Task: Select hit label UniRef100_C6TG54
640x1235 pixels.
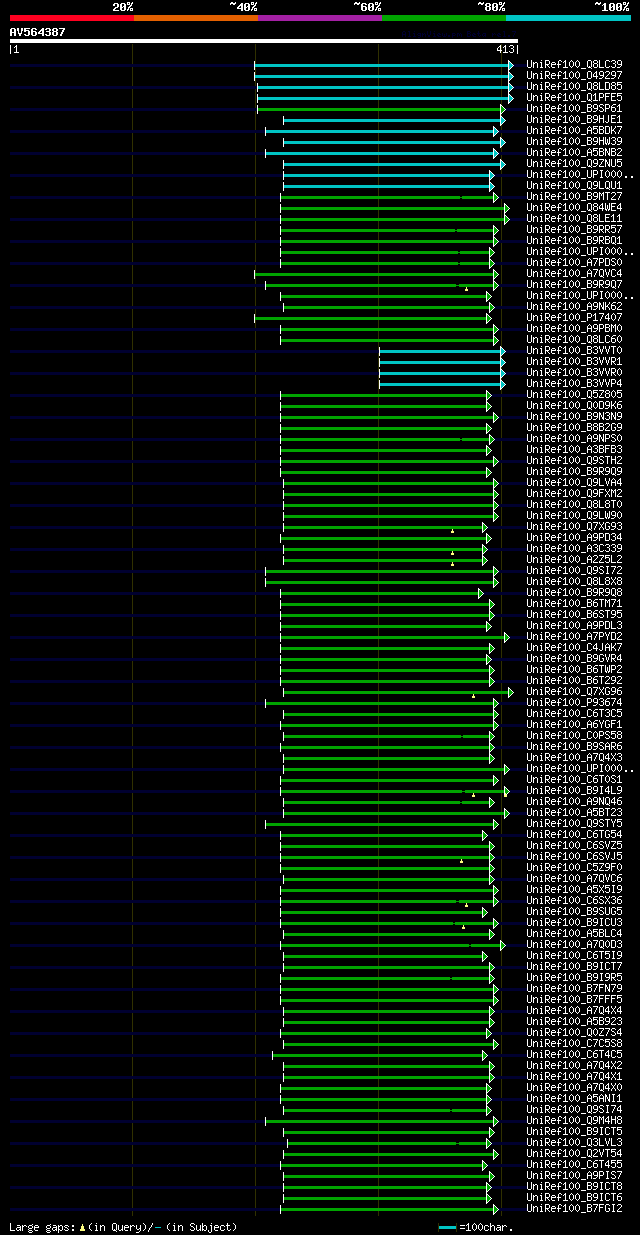Action: pos(575,834)
